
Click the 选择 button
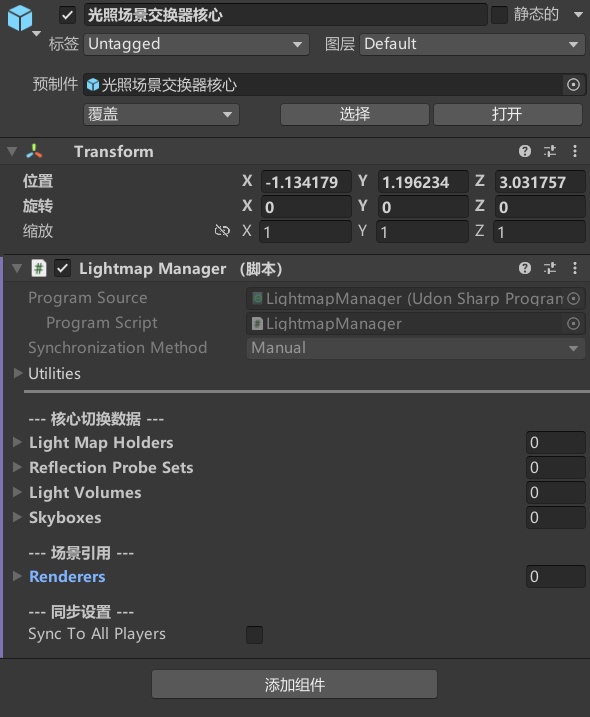click(355, 114)
